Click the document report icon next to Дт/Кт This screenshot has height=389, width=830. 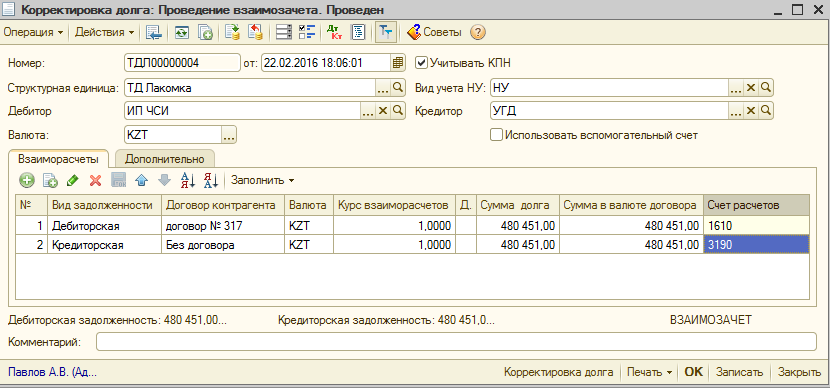[358, 33]
